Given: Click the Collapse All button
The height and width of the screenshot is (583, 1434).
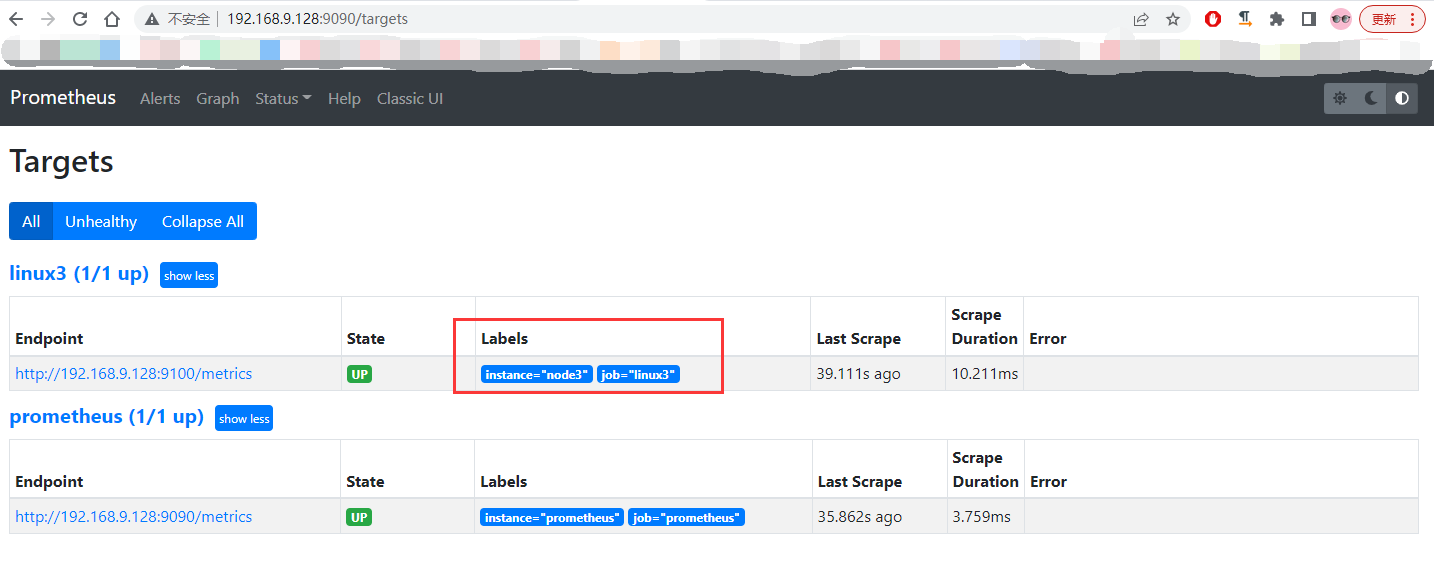Looking at the screenshot, I should pyautogui.click(x=203, y=221).
